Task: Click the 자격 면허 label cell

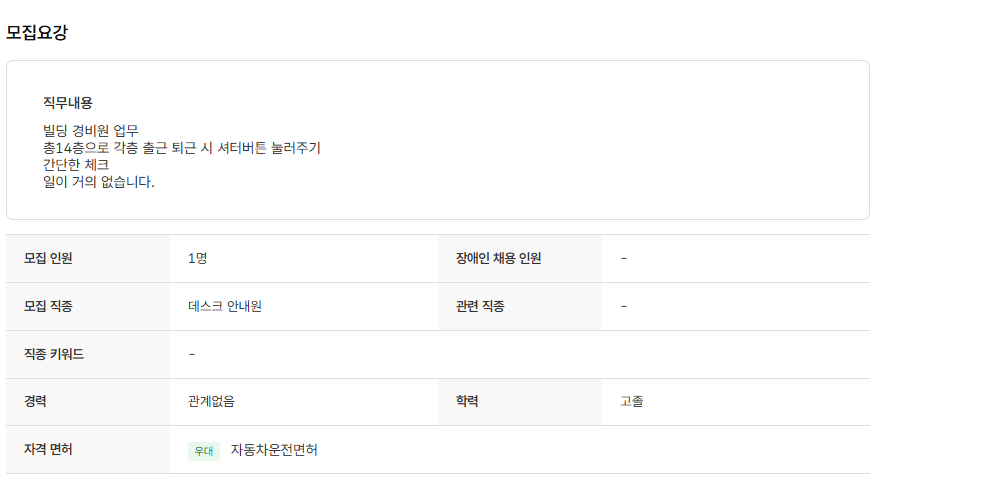Action: [88, 450]
